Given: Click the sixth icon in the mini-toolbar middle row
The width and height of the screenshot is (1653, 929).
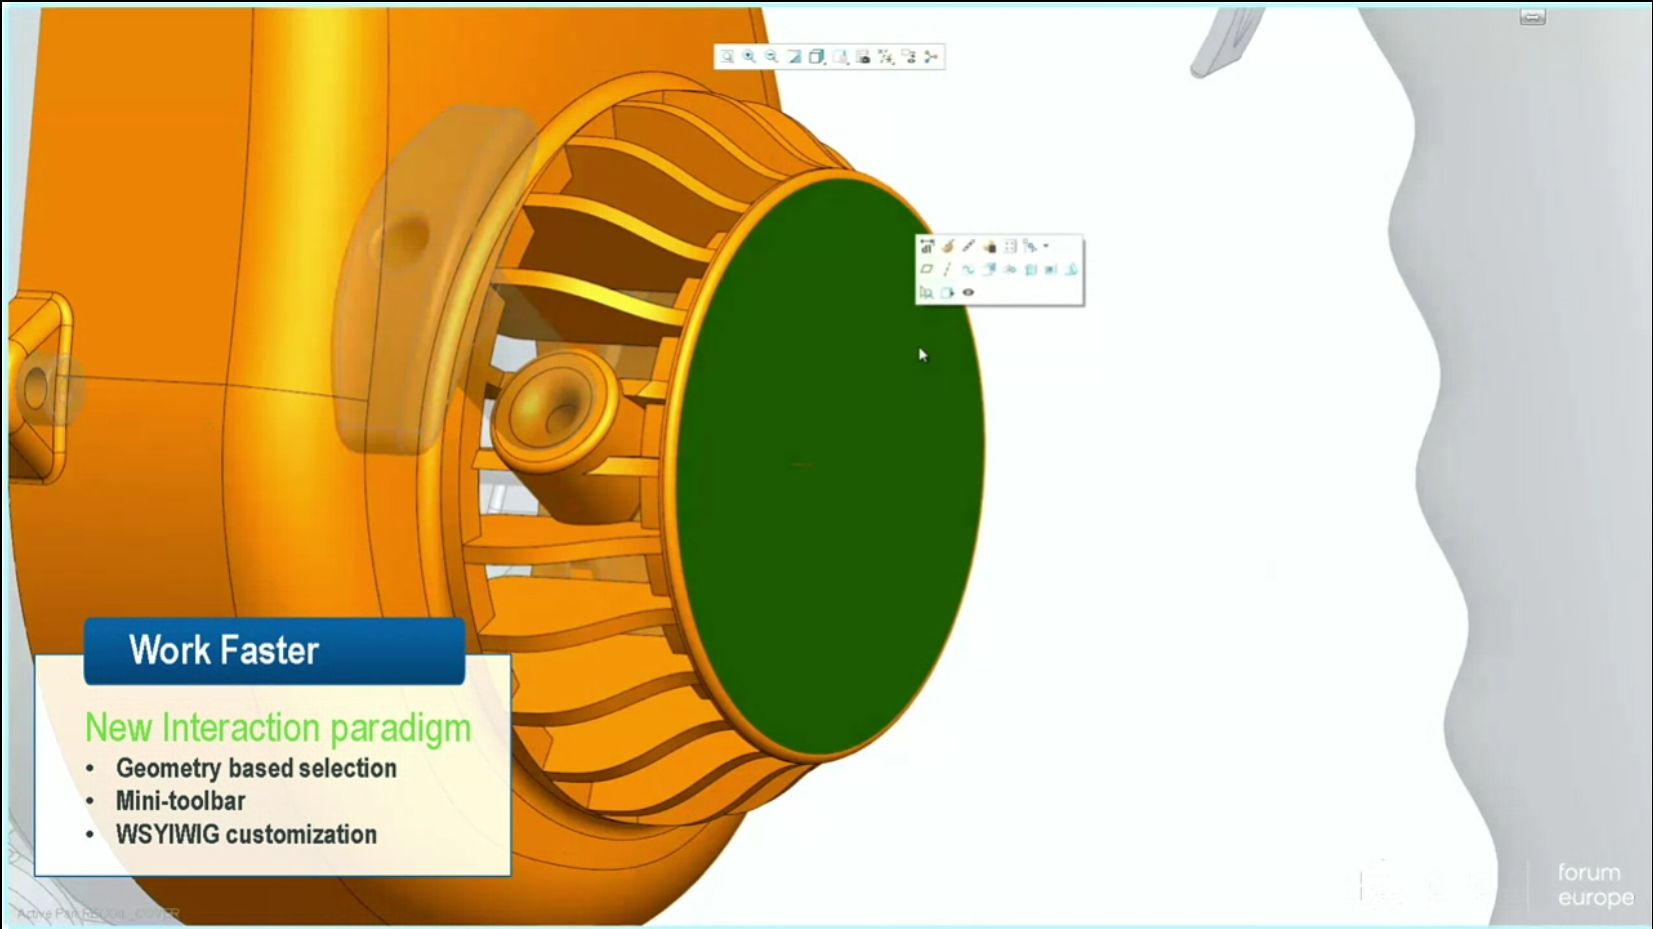Looking at the screenshot, I should (x=1030, y=269).
